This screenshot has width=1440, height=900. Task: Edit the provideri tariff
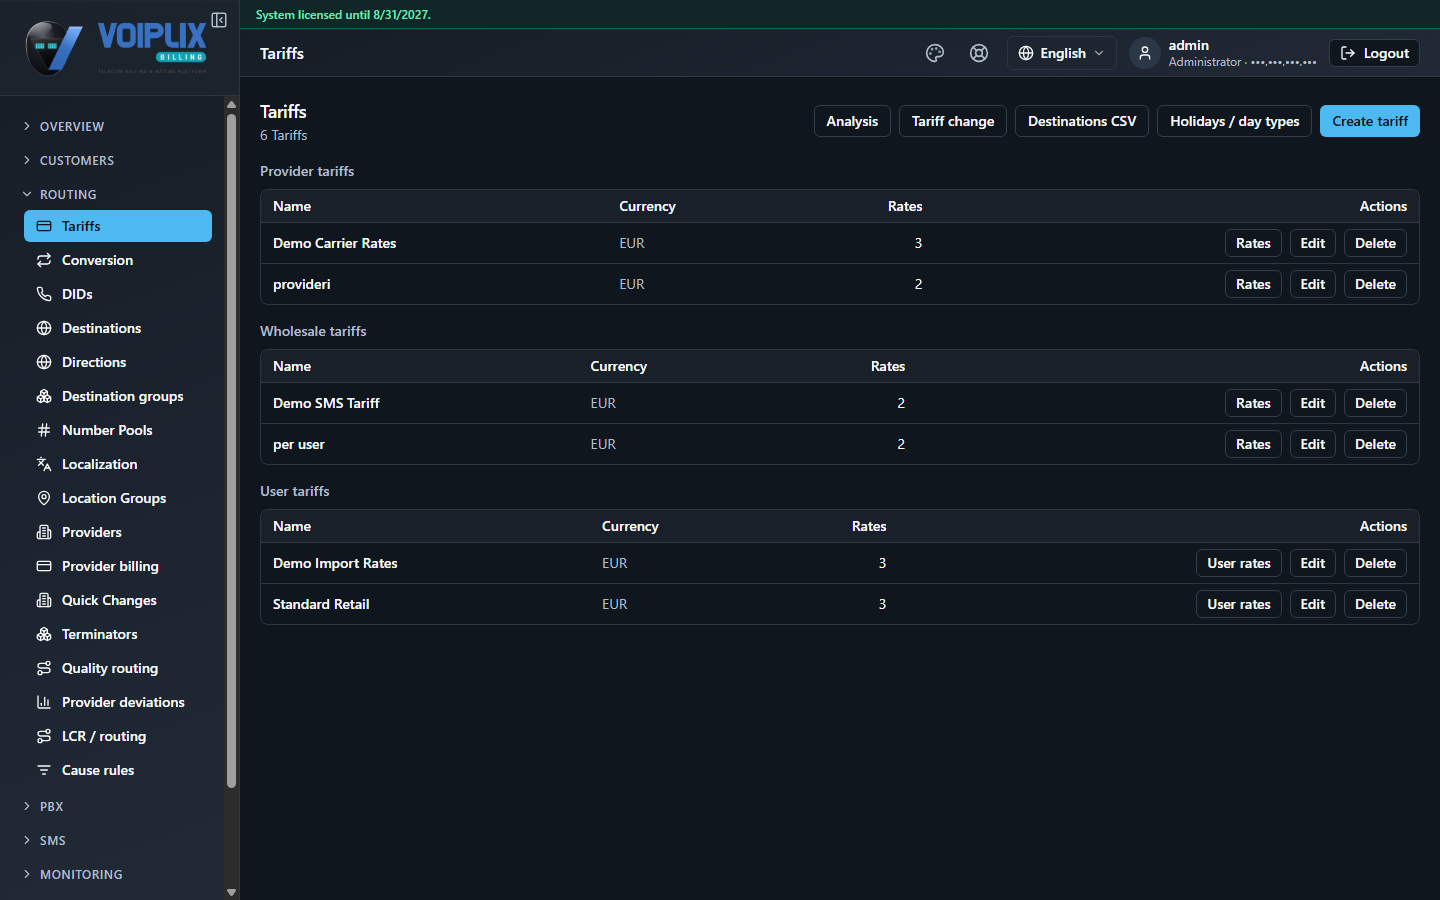point(1313,284)
